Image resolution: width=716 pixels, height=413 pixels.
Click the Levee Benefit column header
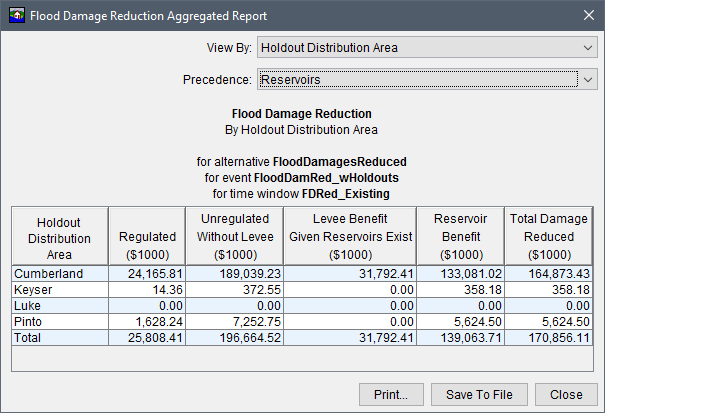[x=350, y=236]
